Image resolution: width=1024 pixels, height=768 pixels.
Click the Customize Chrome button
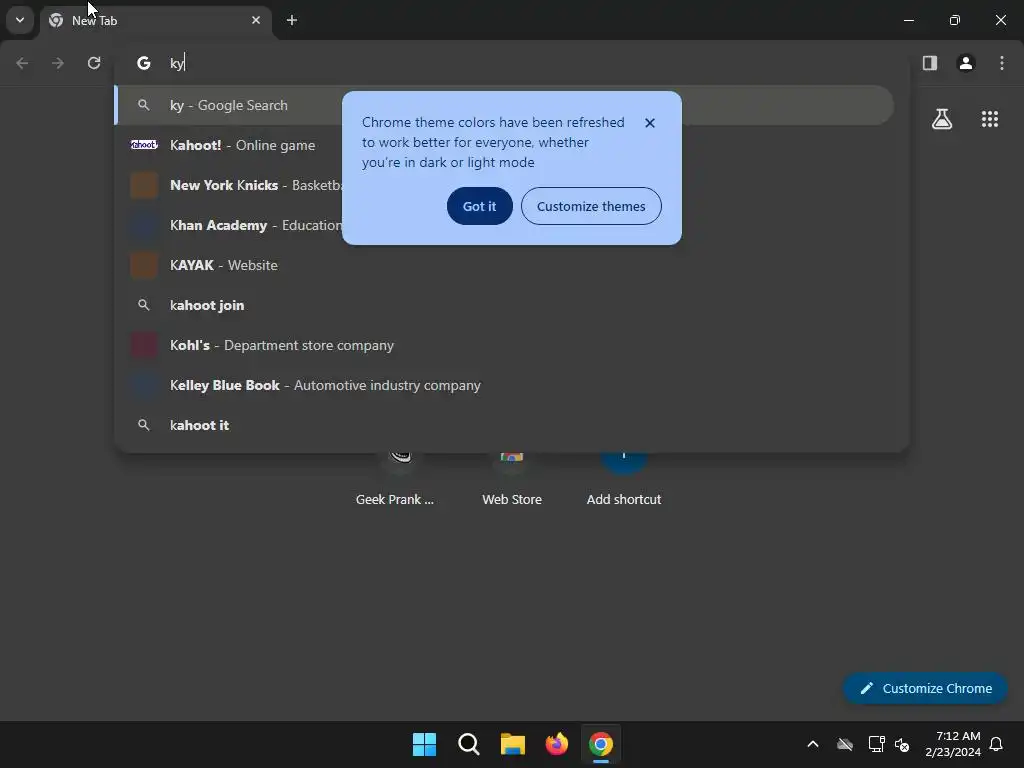(x=925, y=688)
